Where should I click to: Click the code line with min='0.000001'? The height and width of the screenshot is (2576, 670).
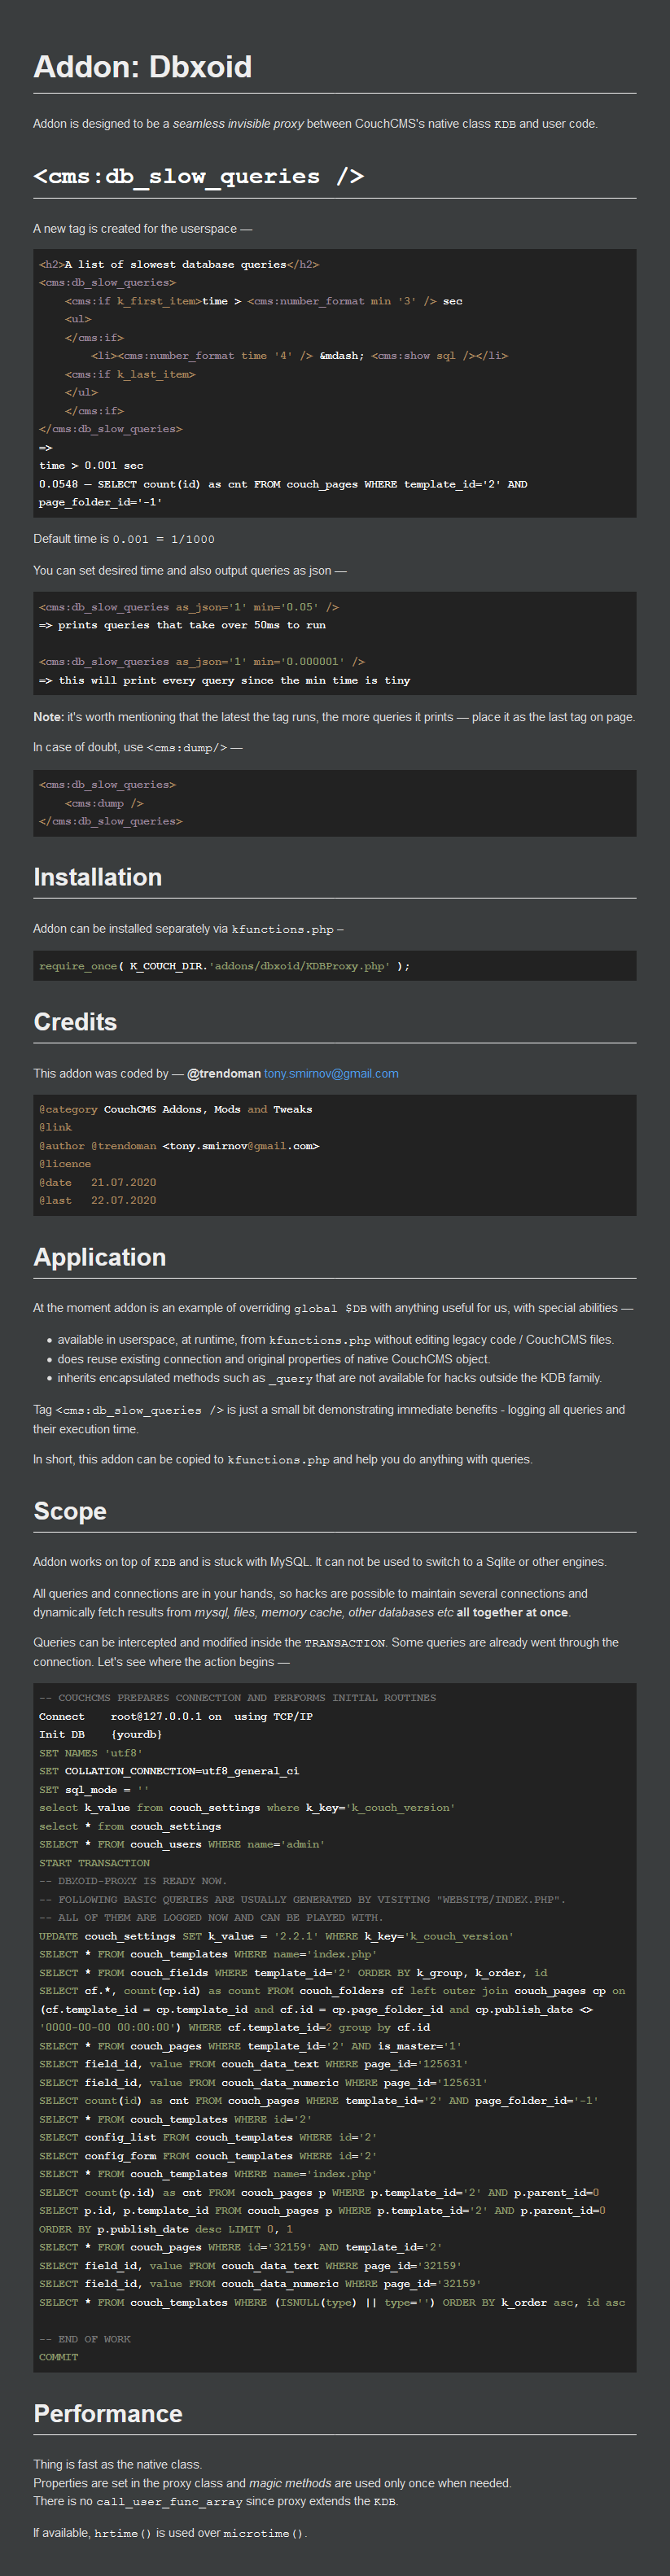pyautogui.click(x=202, y=662)
